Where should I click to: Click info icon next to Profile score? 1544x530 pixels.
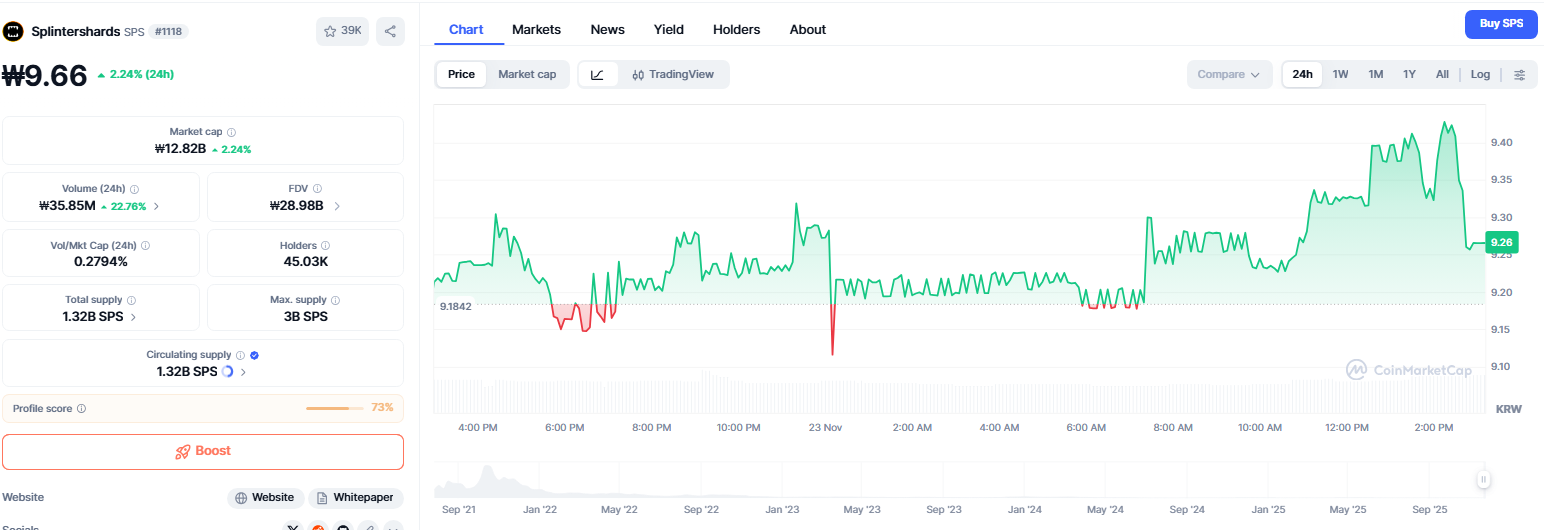tap(81, 408)
